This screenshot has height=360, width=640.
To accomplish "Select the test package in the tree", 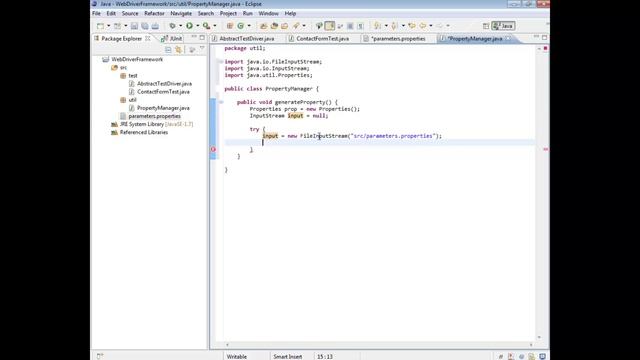I will (133, 76).
